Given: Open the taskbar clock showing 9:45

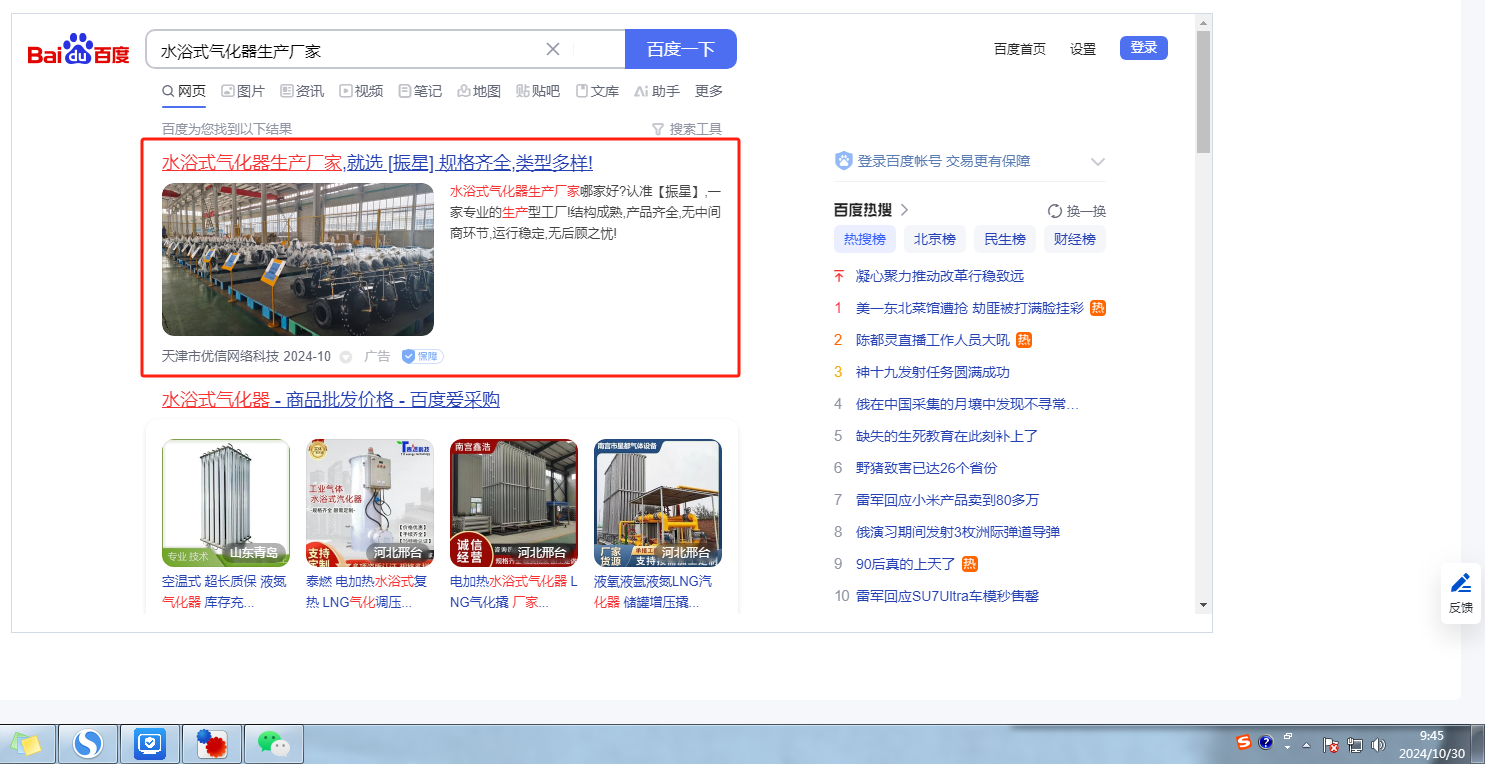Looking at the screenshot, I should [1431, 744].
